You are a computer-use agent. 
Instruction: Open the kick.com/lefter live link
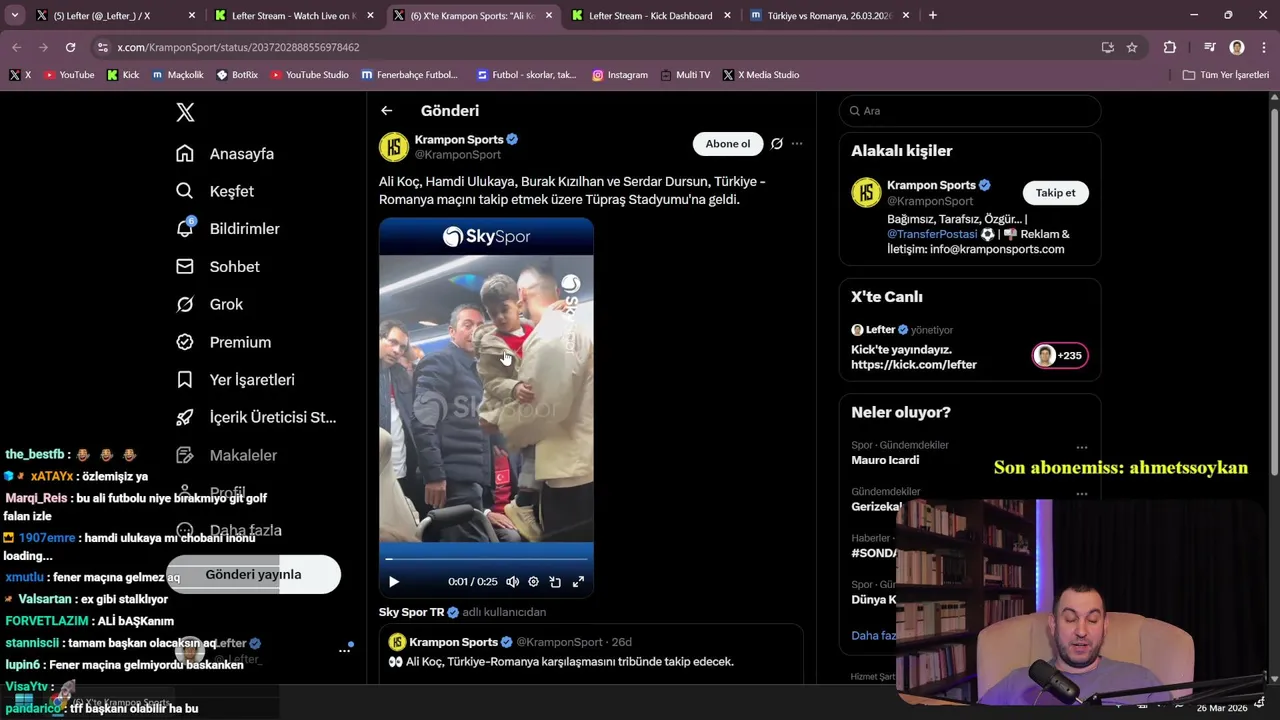coord(914,365)
